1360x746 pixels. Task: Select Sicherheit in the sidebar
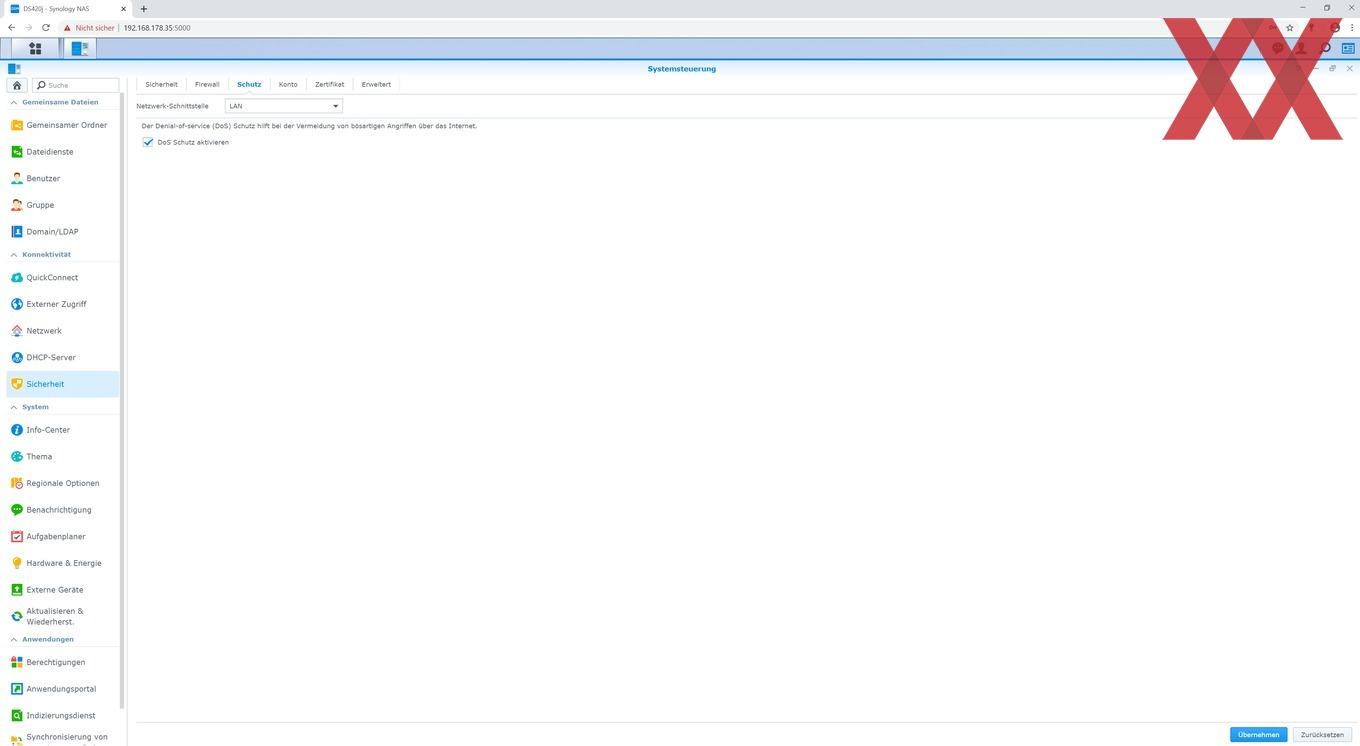pyautogui.click(x=63, y=384)
